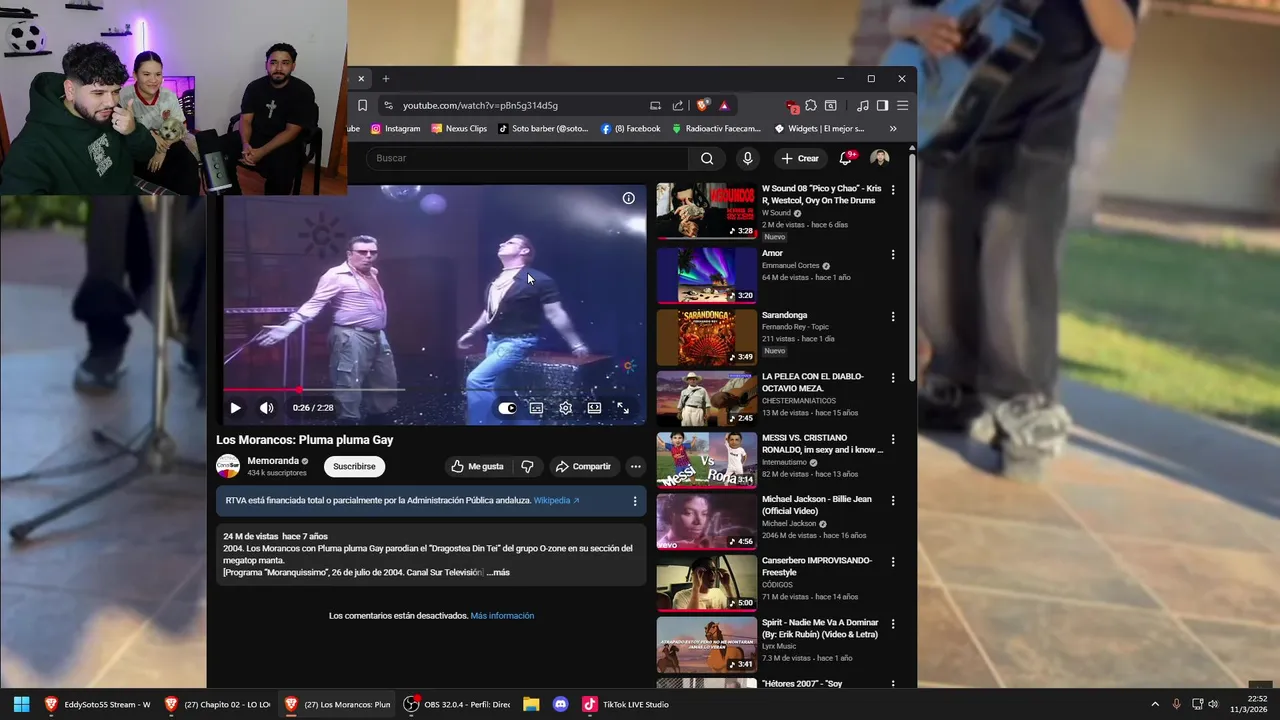Screen dimensions: 1280x720
Task: Open the Compartir share button
Action: pyautogui.click(x=583, y=466)
